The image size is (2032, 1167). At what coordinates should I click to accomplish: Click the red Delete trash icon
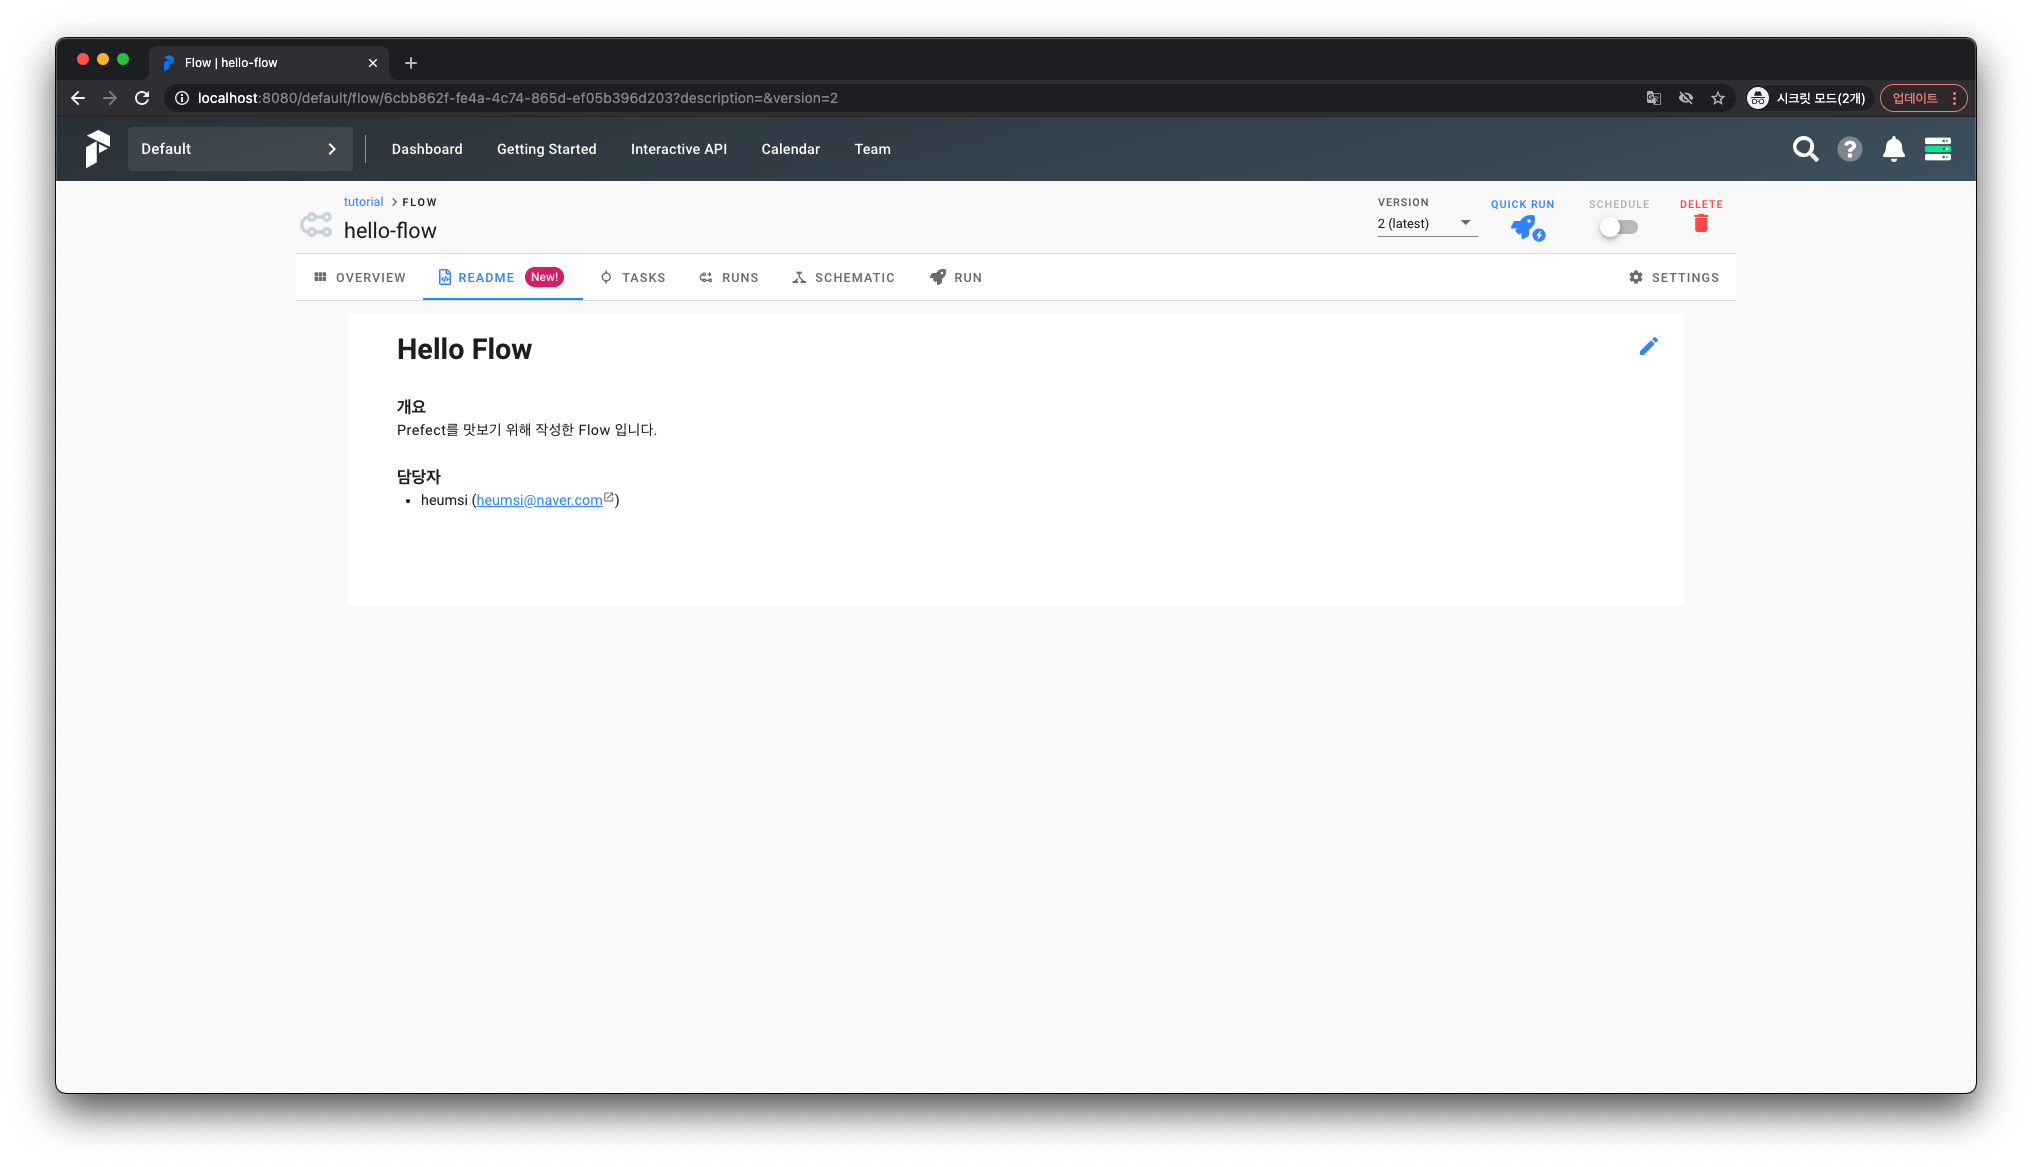(1700, 224)
